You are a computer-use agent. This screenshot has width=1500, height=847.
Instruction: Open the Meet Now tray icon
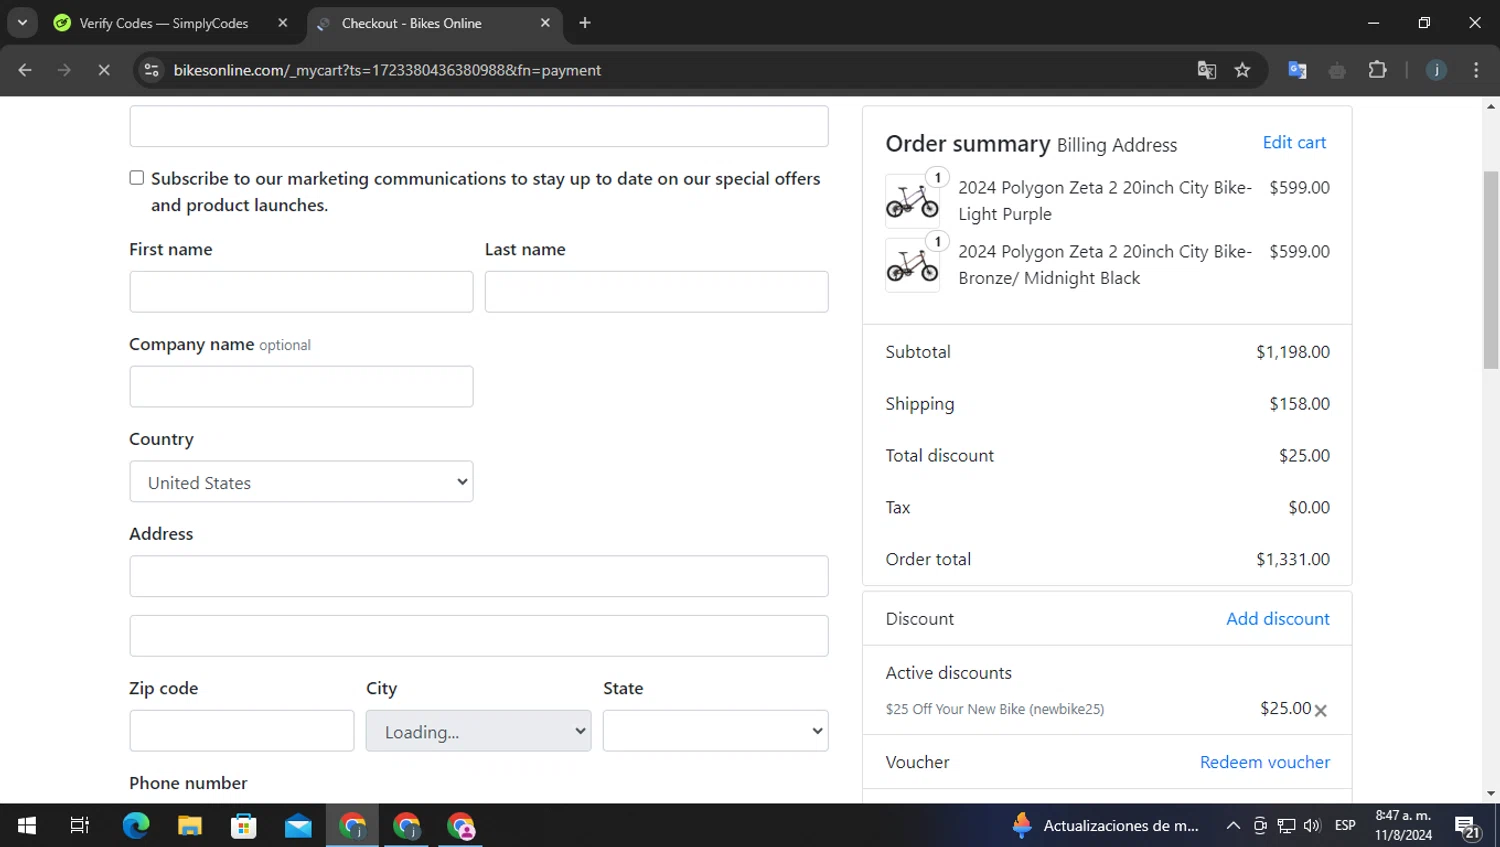click(x=1260, y=825)
